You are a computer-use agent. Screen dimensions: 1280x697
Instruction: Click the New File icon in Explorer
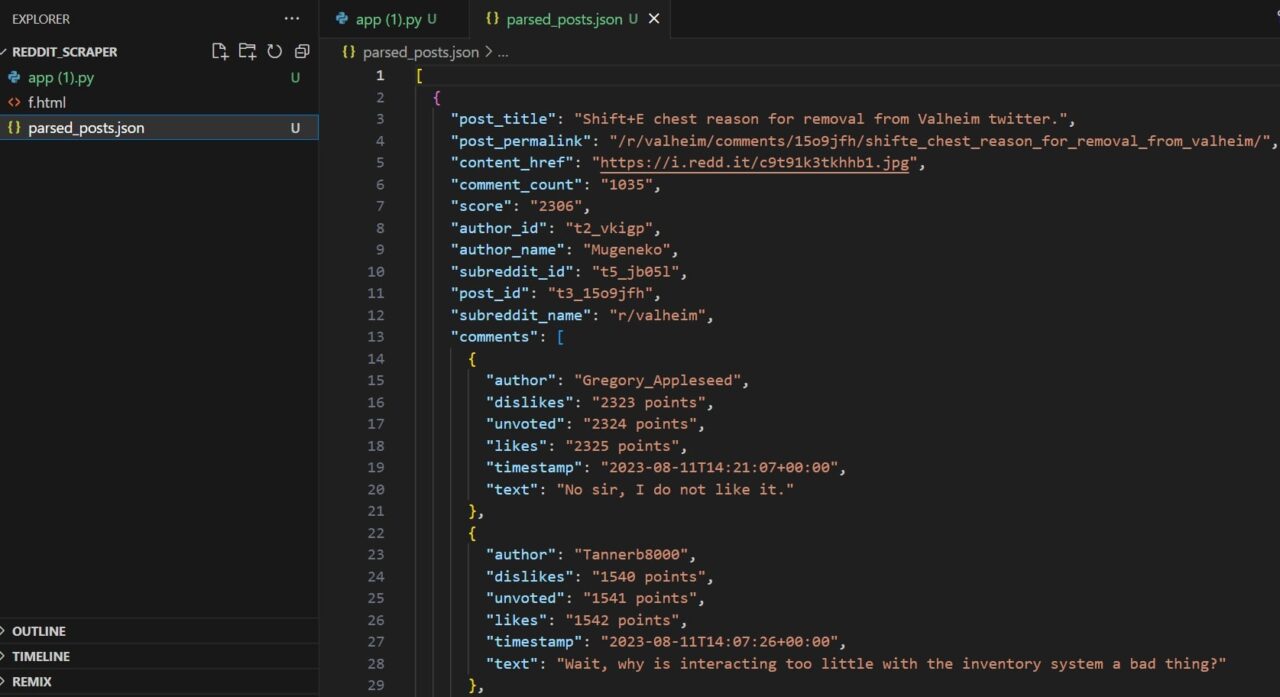click(x=220, y=51)
